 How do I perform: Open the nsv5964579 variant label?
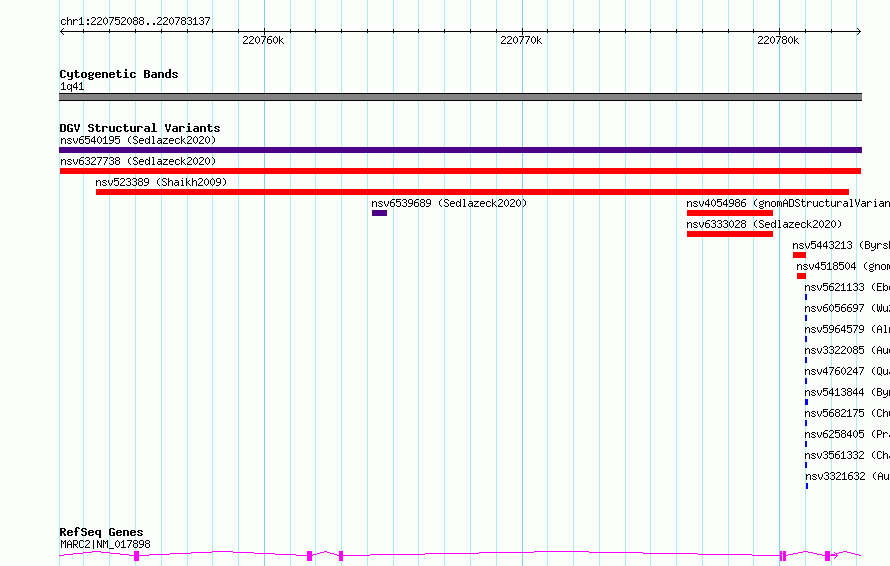847,329
